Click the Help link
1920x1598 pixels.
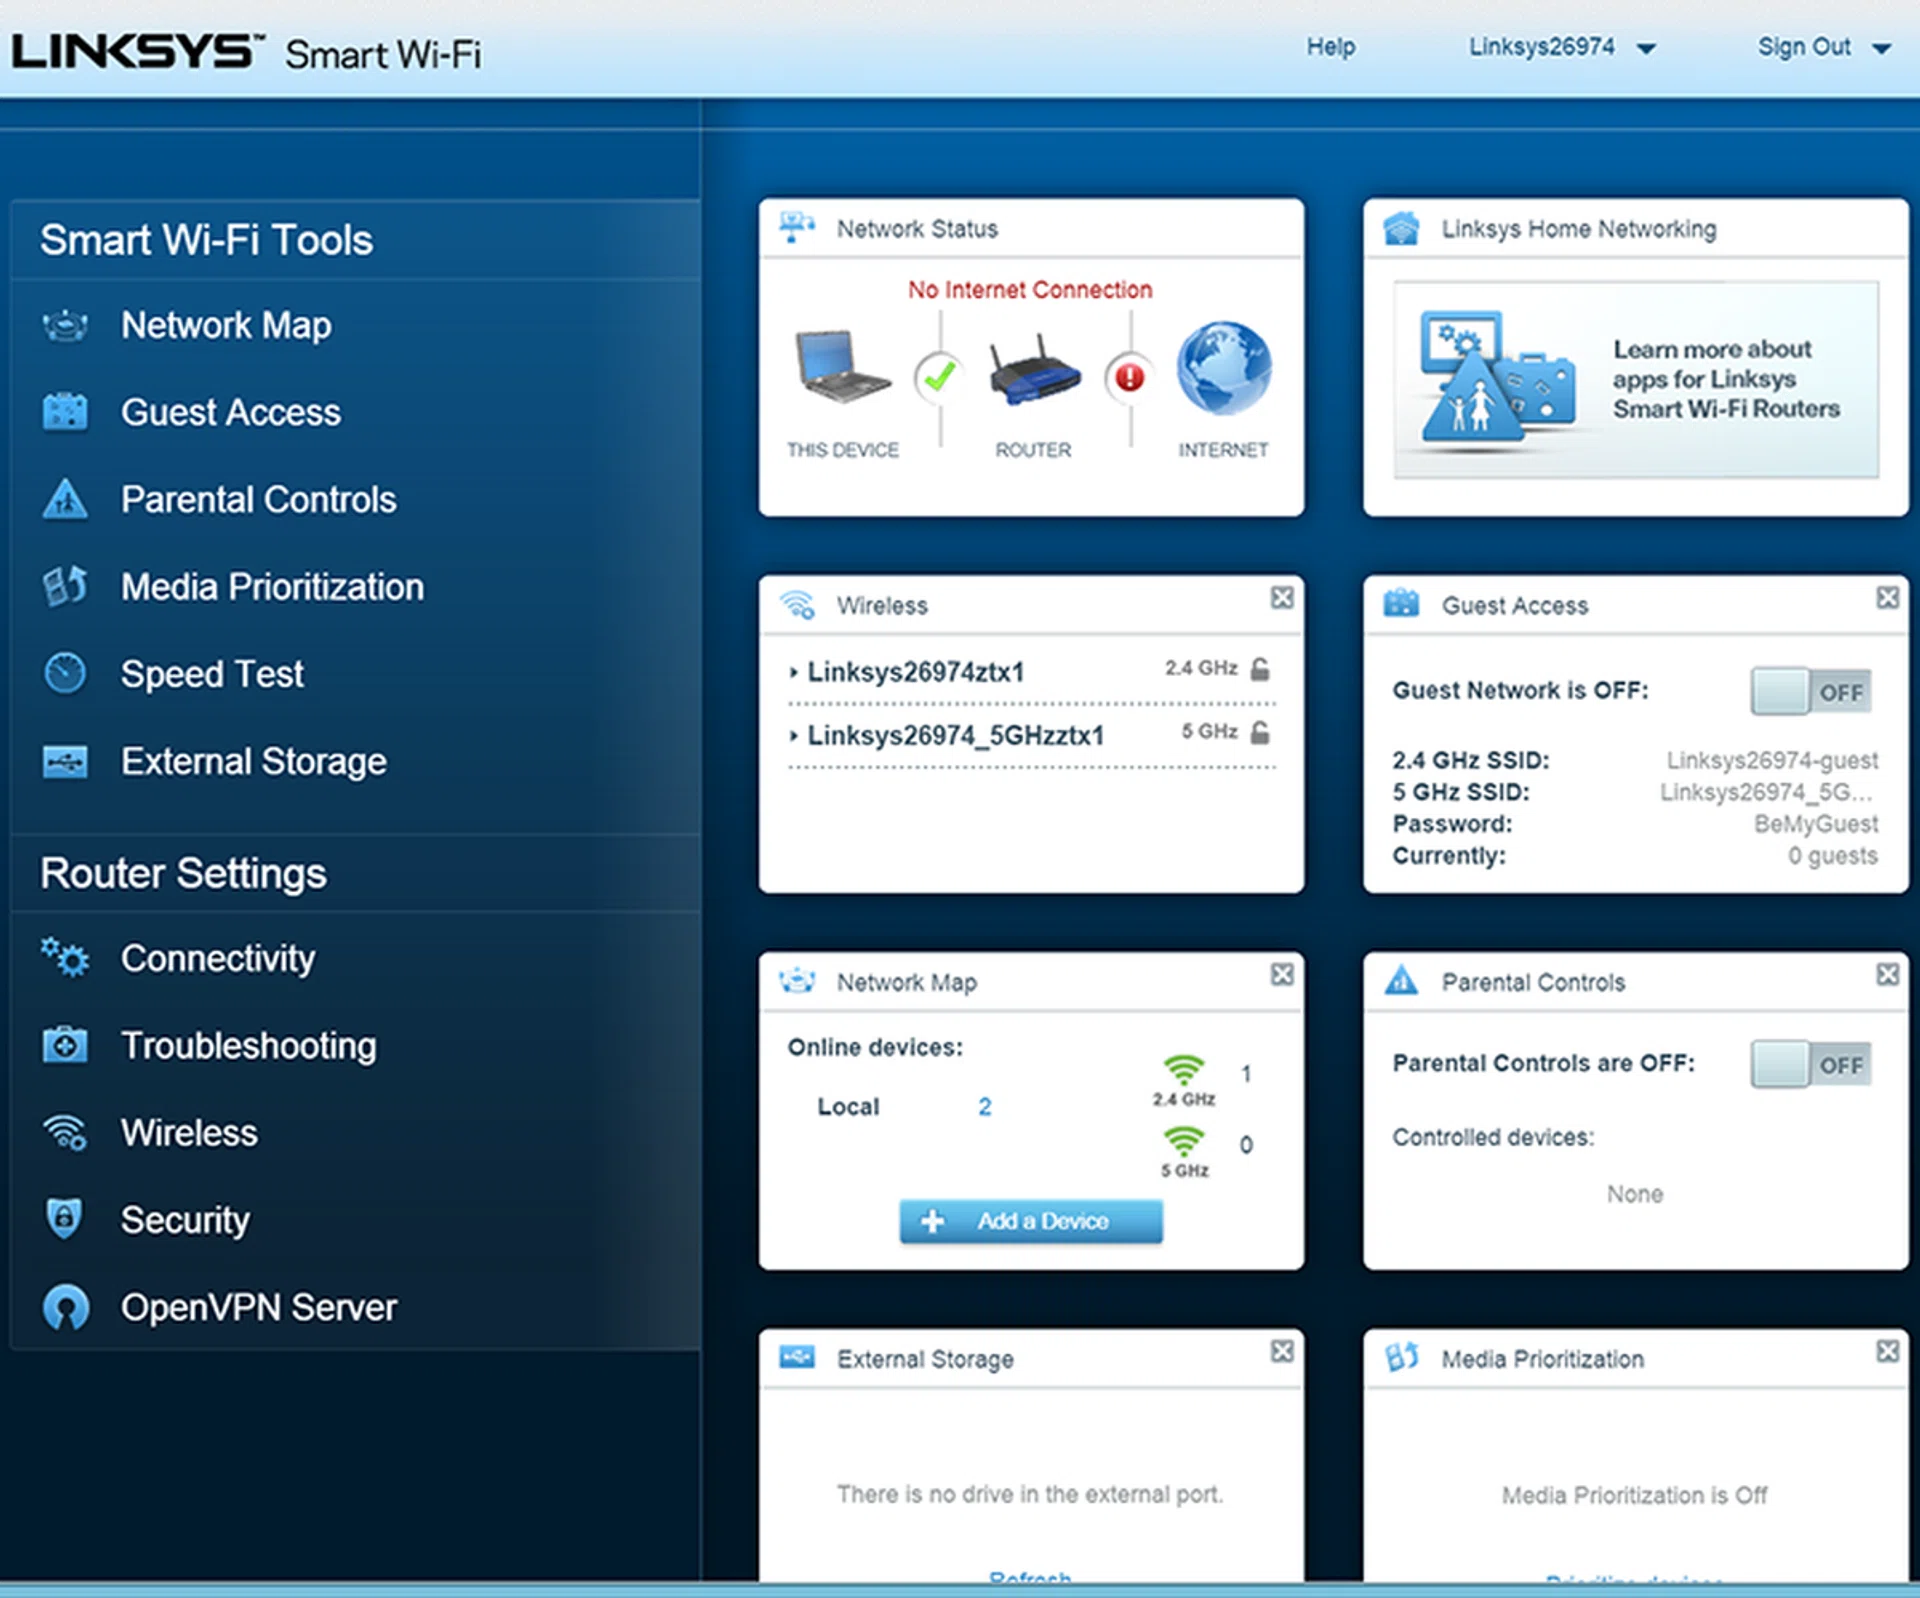pyautogui.click(x=1330, y=47)
